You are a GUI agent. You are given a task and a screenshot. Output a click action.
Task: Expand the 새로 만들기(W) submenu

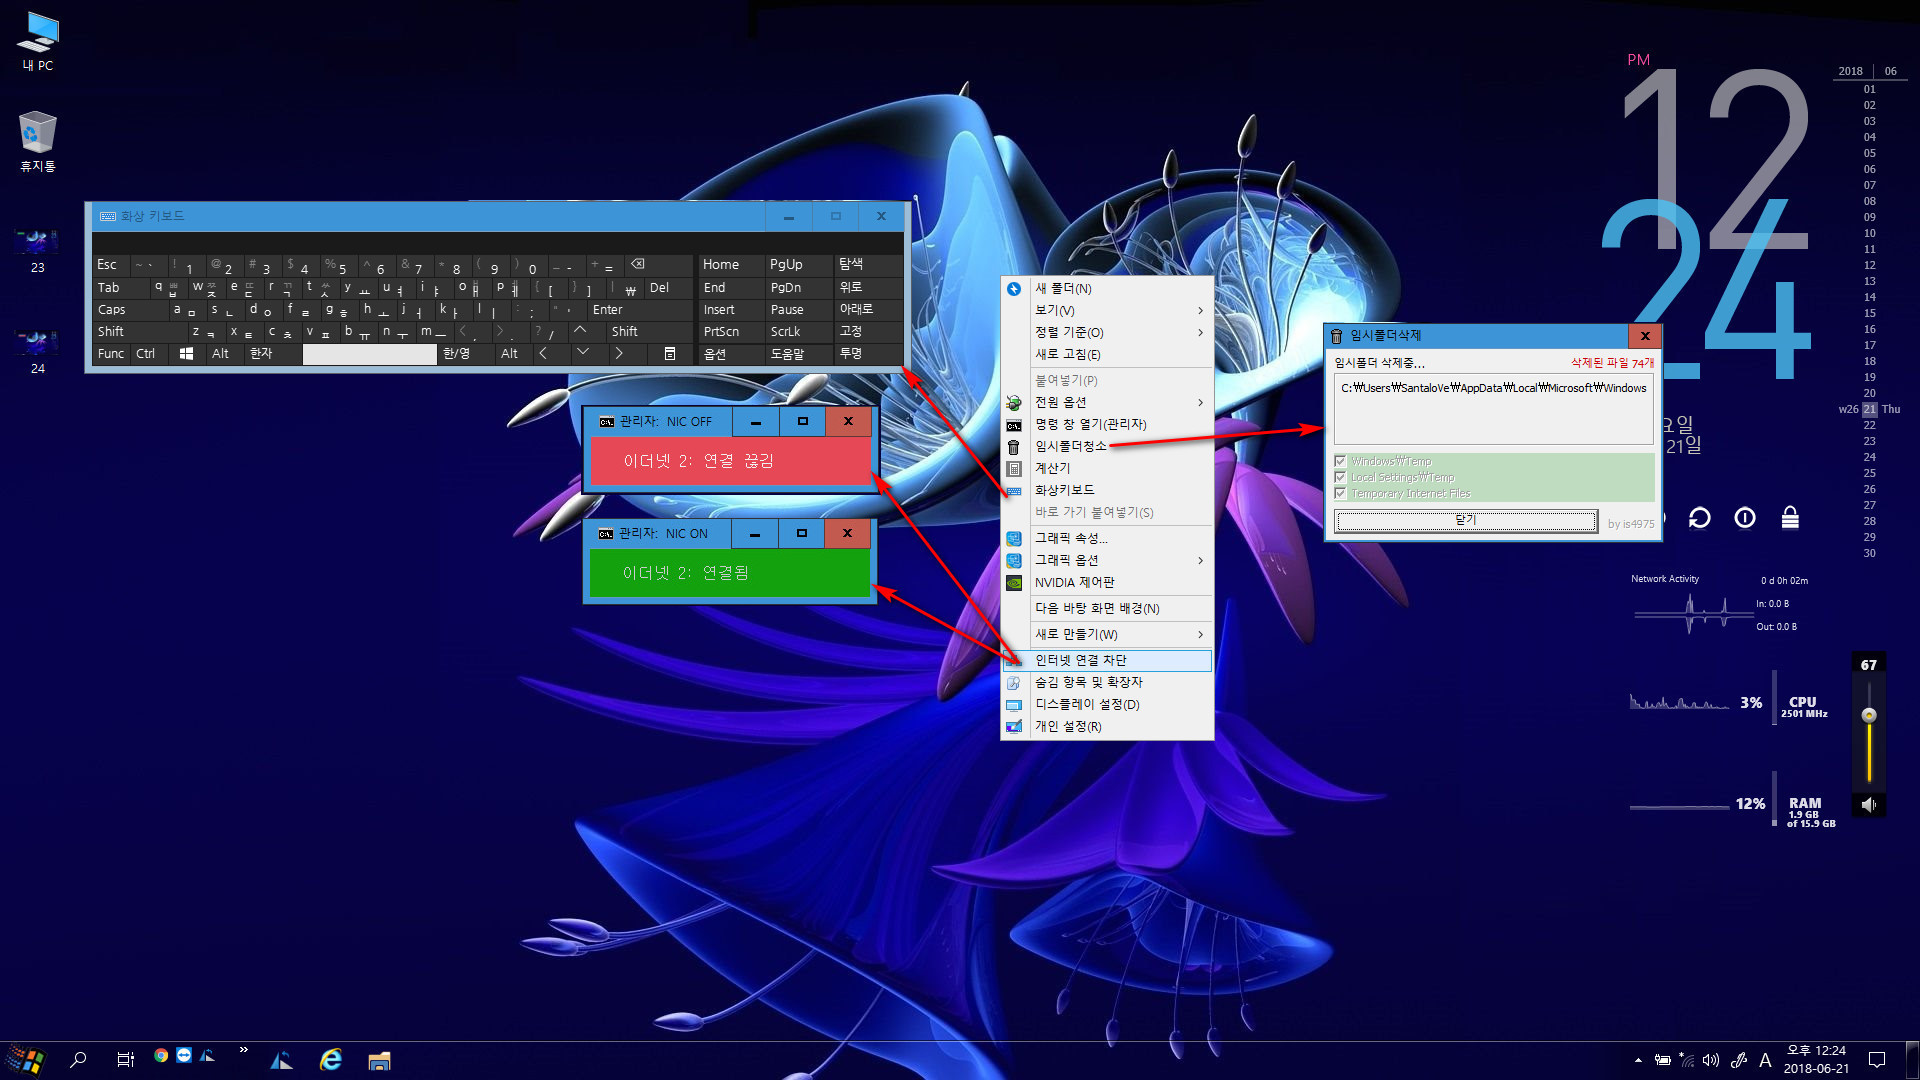coord(1107,635)
